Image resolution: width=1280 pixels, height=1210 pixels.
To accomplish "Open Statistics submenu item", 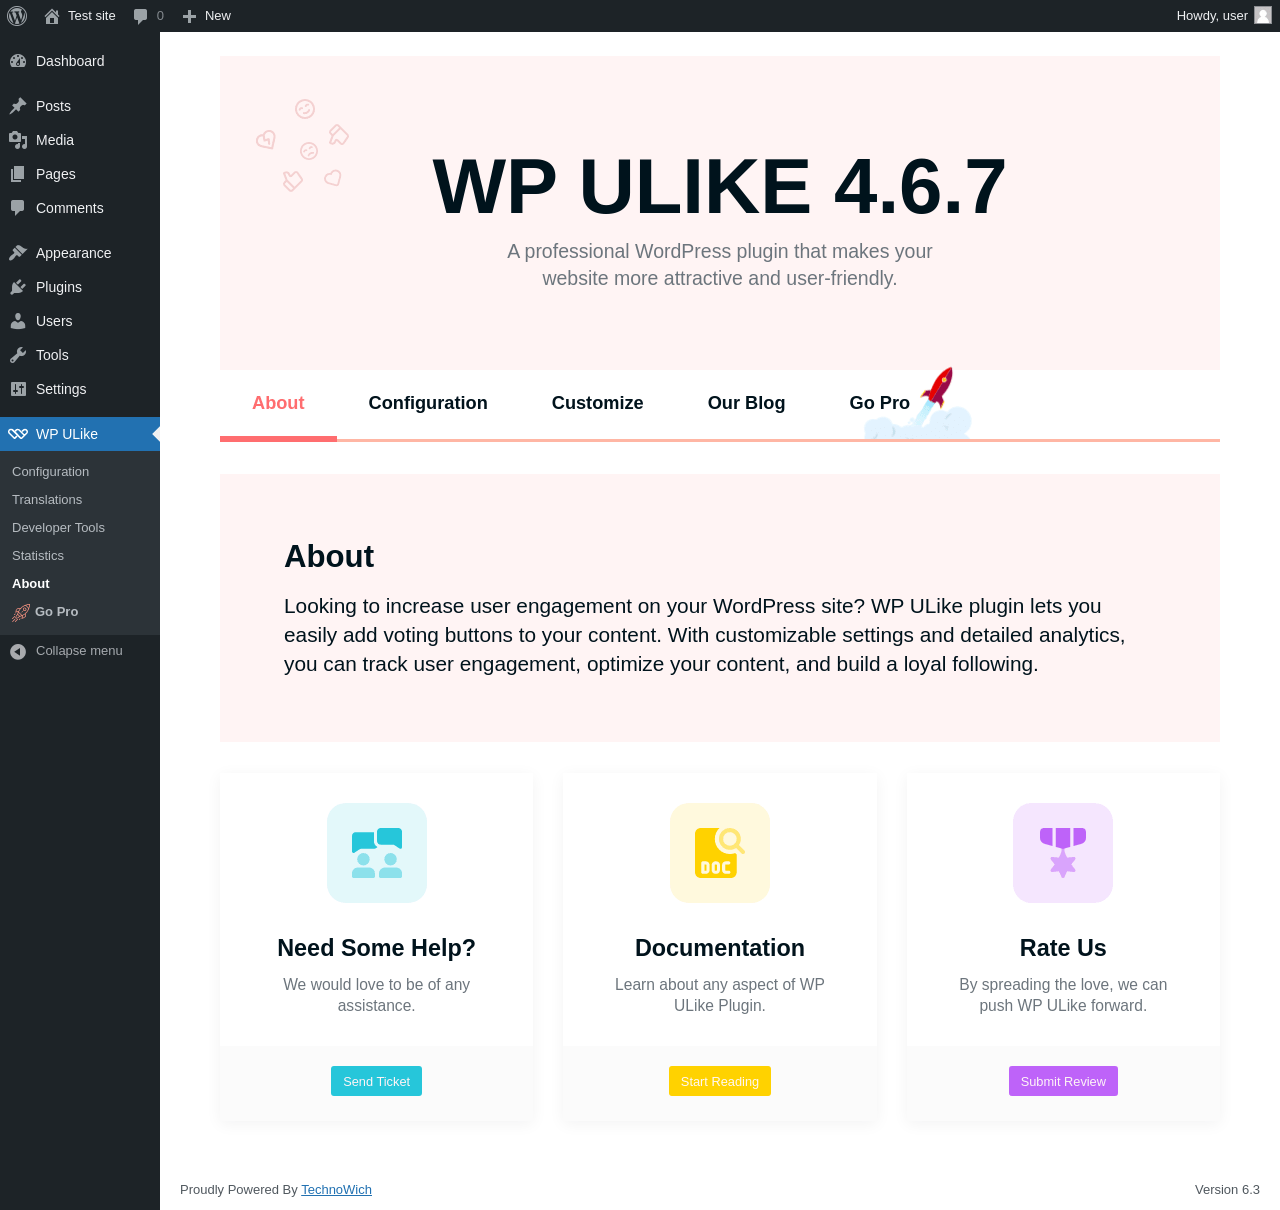I will tap(38, 556).
